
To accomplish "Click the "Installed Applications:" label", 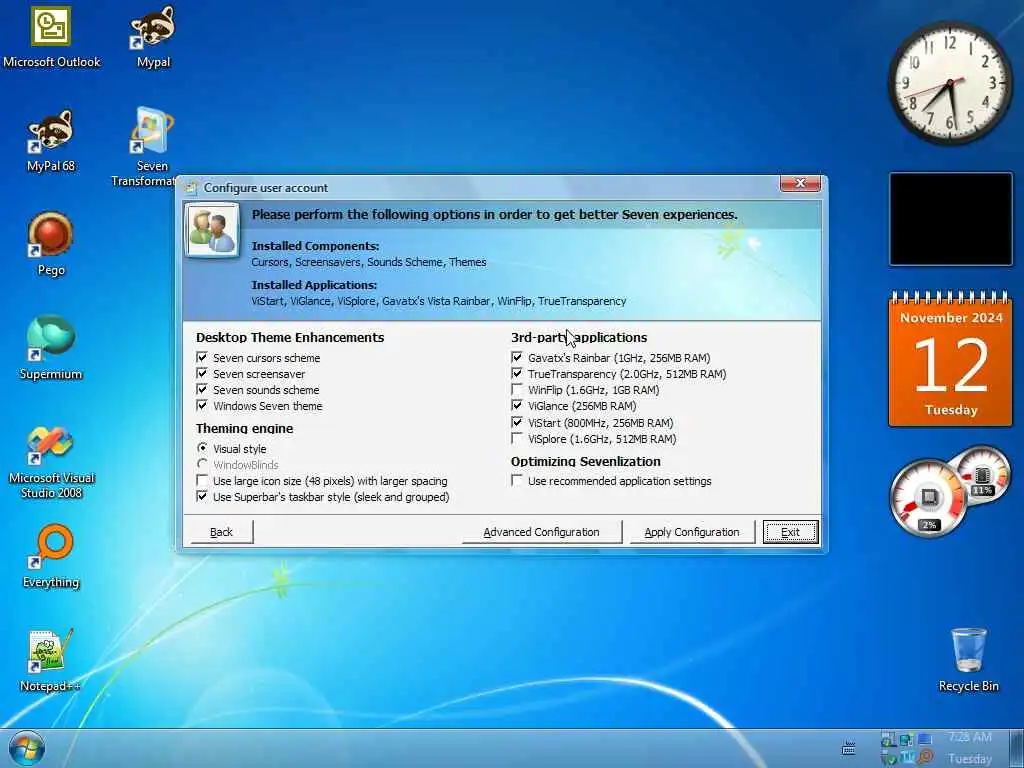I will point(314,285).
